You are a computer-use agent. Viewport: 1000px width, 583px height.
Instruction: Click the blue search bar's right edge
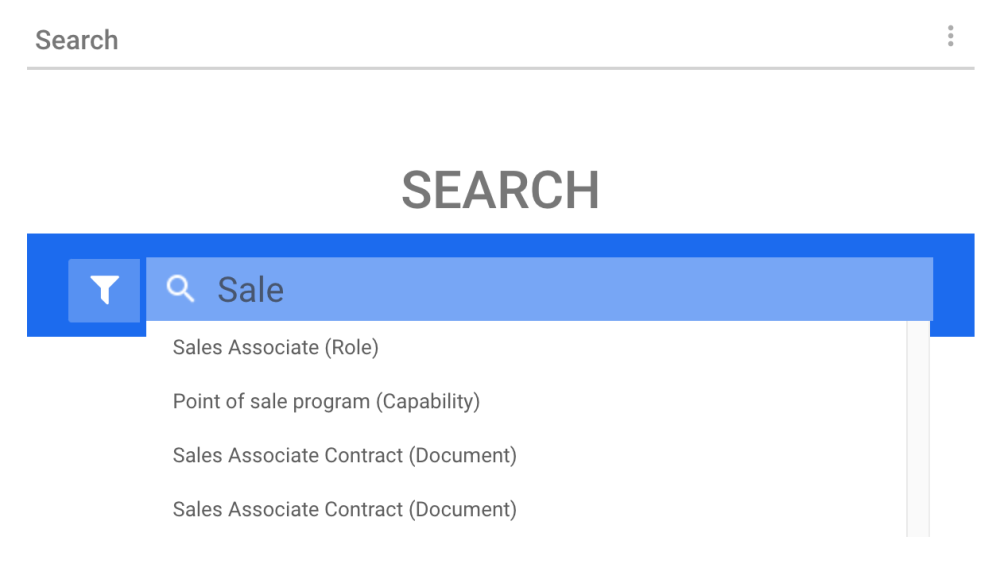pos(953,286)
